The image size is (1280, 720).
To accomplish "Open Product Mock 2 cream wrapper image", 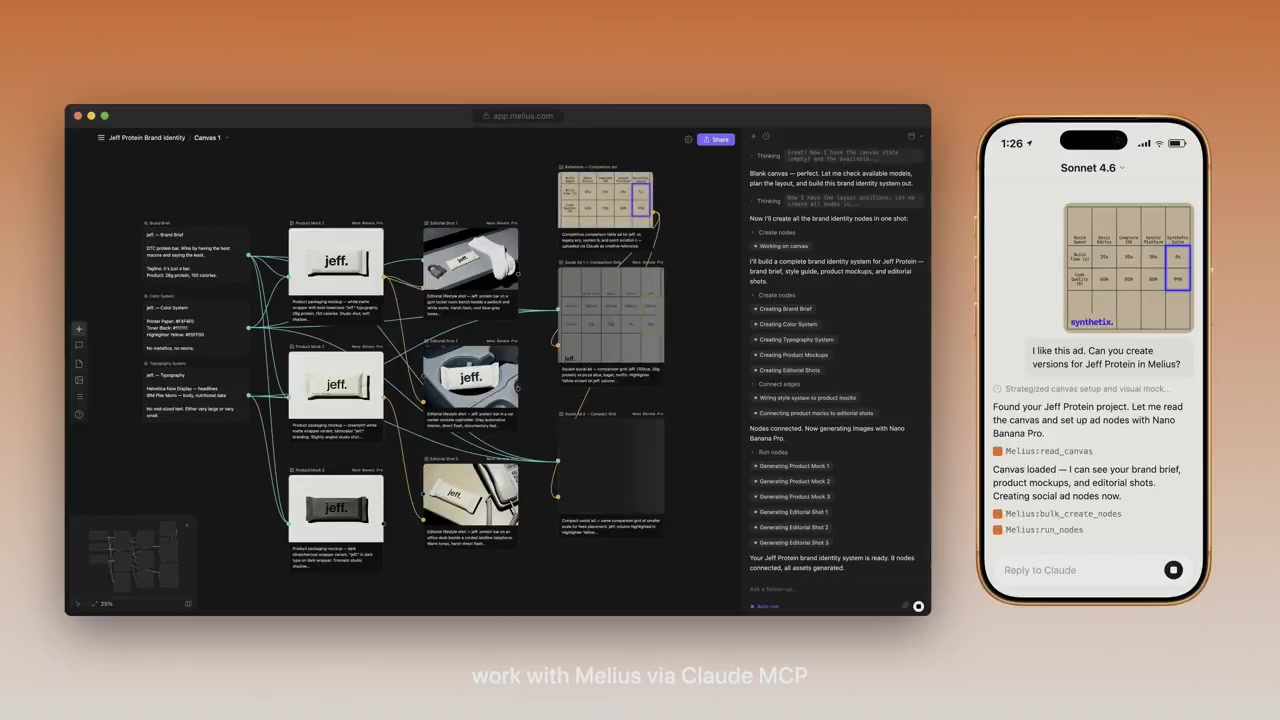I will point(336,385).
